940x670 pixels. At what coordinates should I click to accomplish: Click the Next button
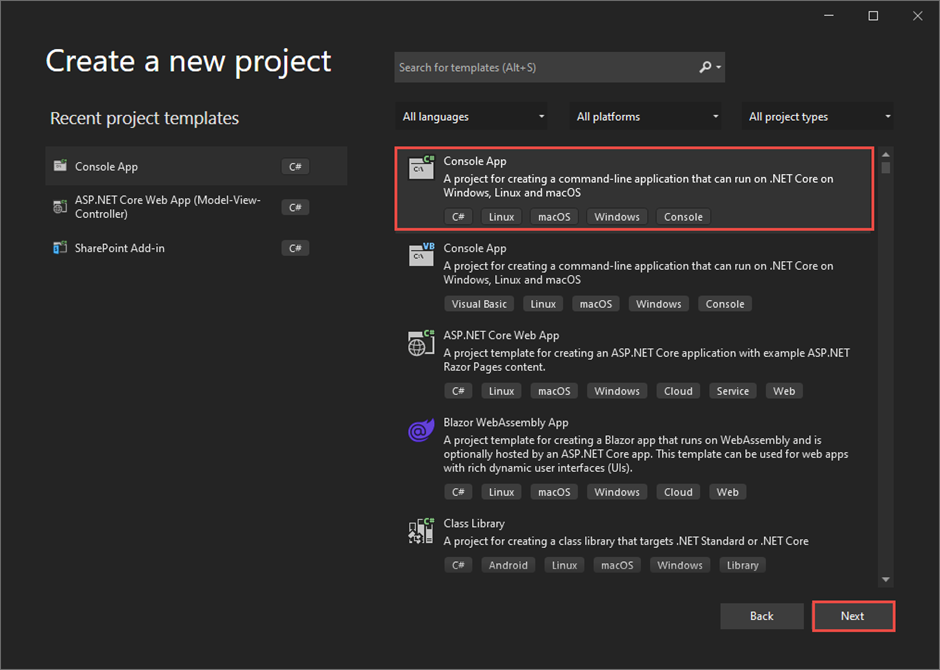pos(853,616)
